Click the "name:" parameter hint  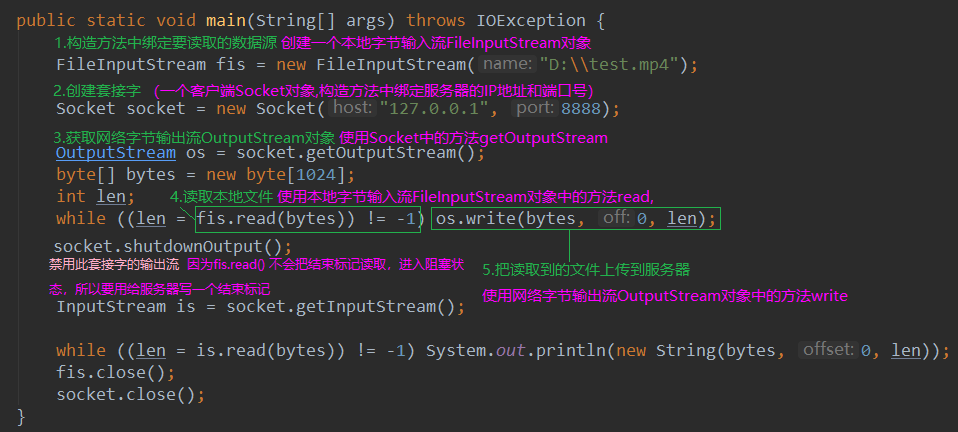[506, 64]
